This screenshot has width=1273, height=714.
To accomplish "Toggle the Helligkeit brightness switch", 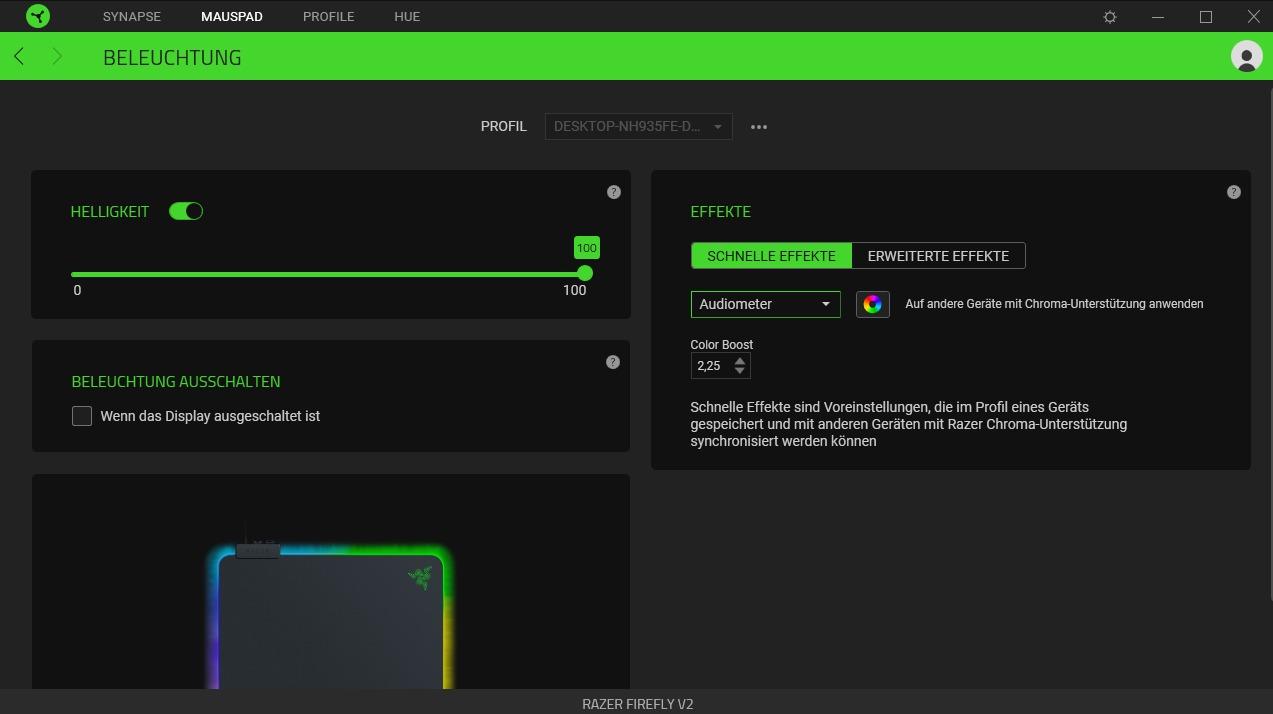I will [x=186, y=211].
